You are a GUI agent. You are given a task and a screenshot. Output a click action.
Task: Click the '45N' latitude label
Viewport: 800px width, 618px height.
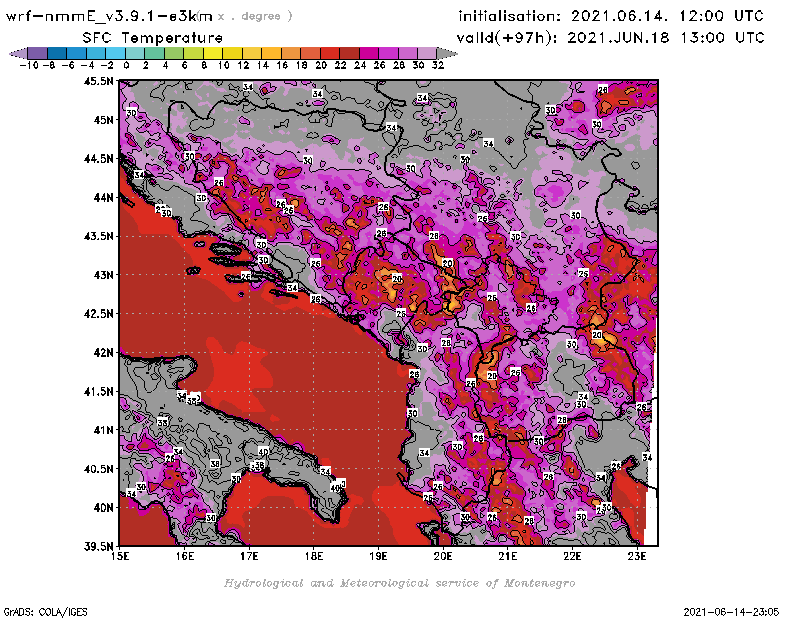click(x=103, y=119)
